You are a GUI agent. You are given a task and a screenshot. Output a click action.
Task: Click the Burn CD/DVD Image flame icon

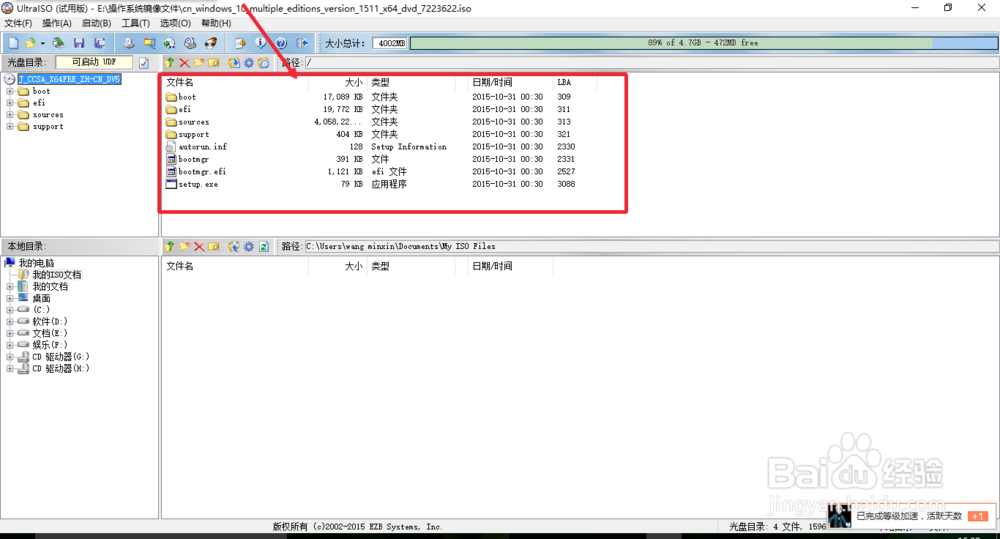[210, 43]
